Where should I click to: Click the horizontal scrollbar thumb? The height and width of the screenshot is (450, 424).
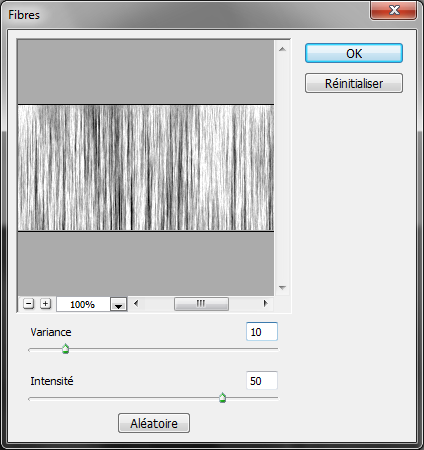click(201, 304)
